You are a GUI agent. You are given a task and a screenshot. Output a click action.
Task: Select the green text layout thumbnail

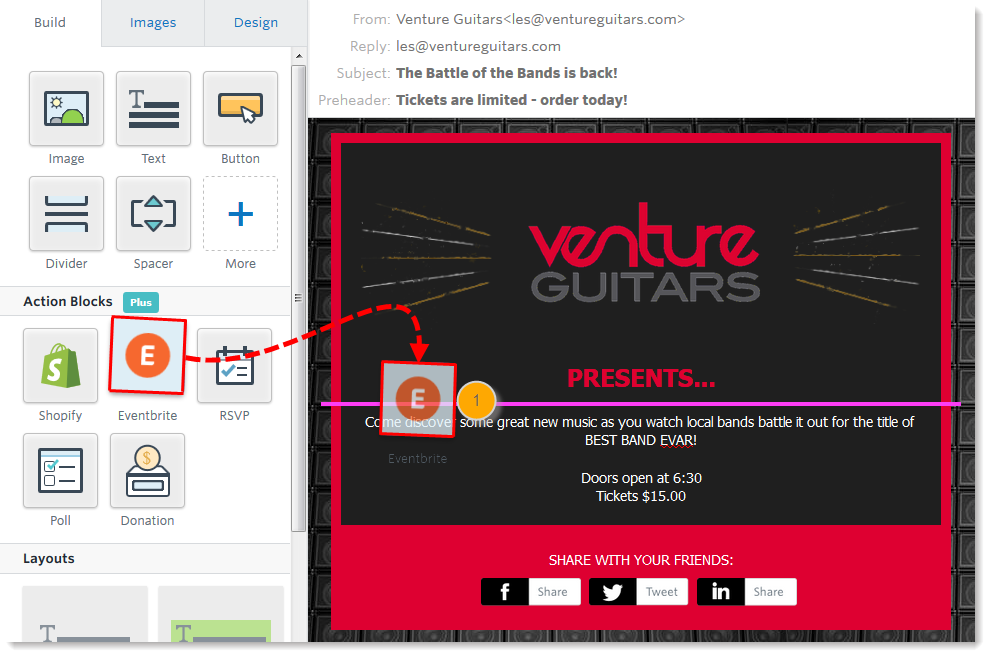[221, 615]
